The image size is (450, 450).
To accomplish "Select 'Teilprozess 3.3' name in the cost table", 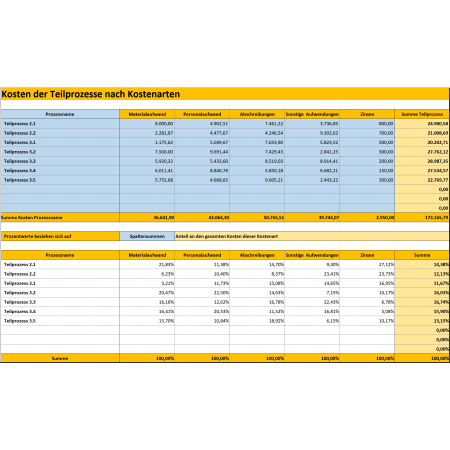I will 20,161.
